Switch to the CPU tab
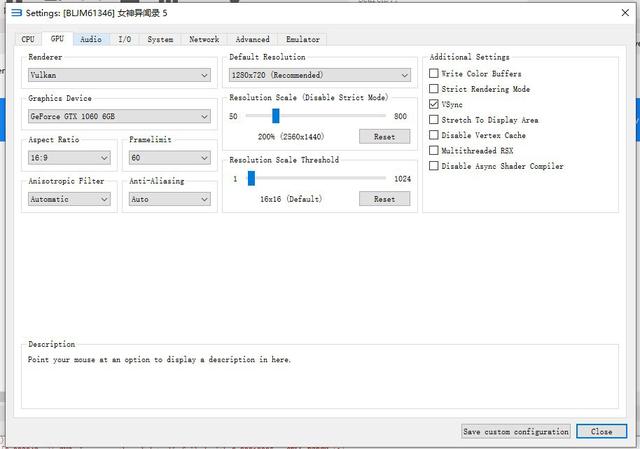 (x=28, y=39)
